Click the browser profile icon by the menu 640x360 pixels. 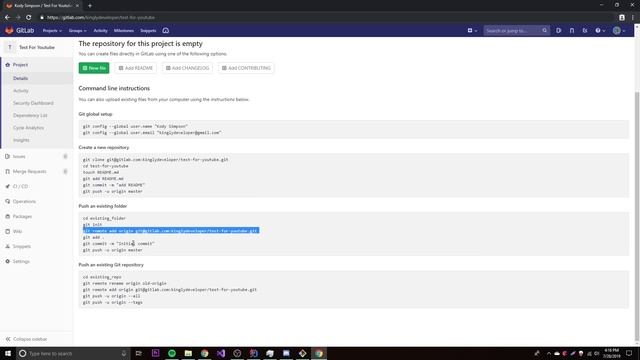622,18
